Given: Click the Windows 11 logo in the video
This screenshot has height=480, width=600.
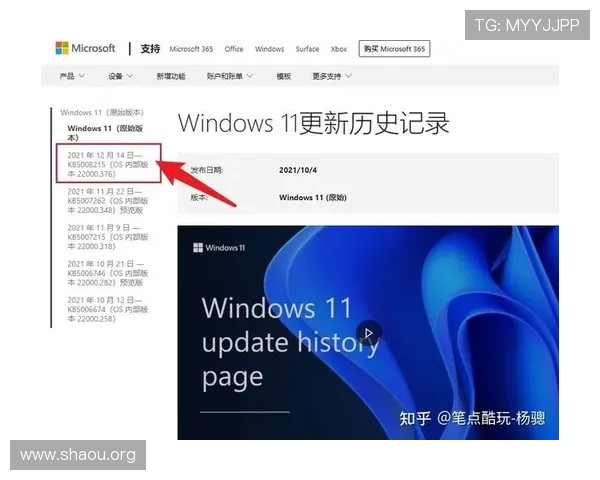Looking at the screenshot, I should 219,248.
